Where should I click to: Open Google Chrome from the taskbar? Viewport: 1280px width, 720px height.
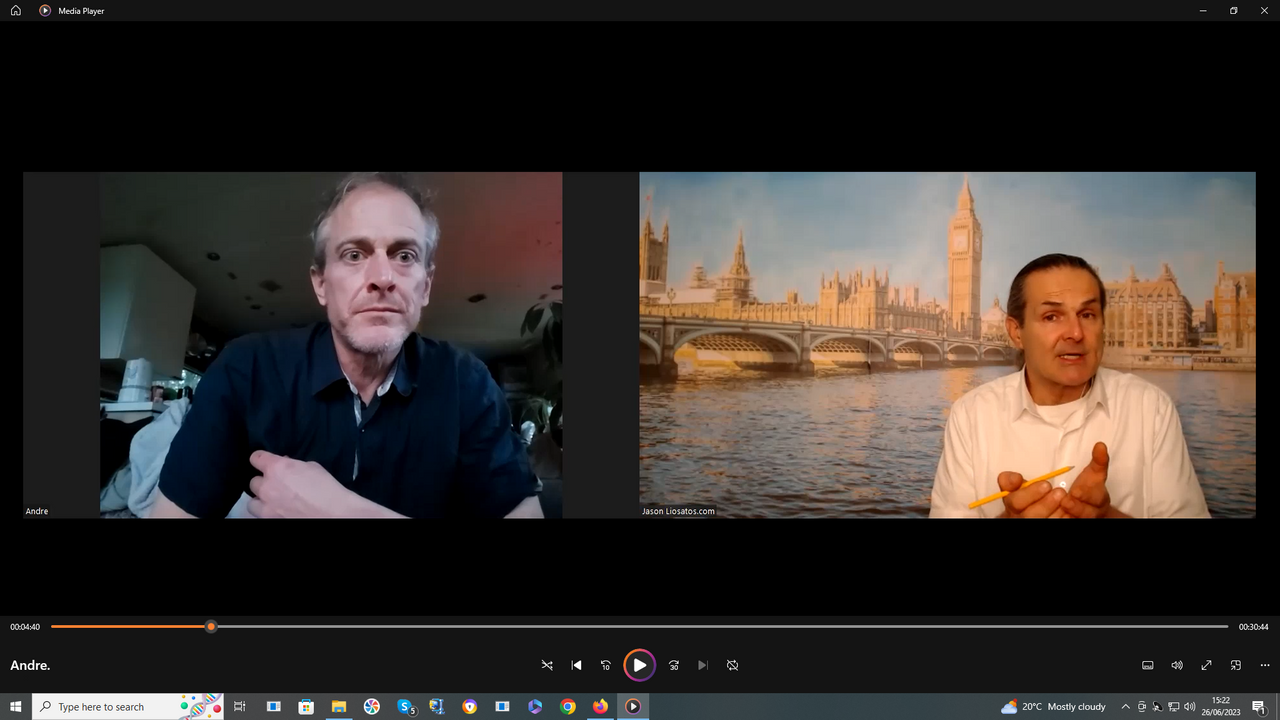(567, 707)
